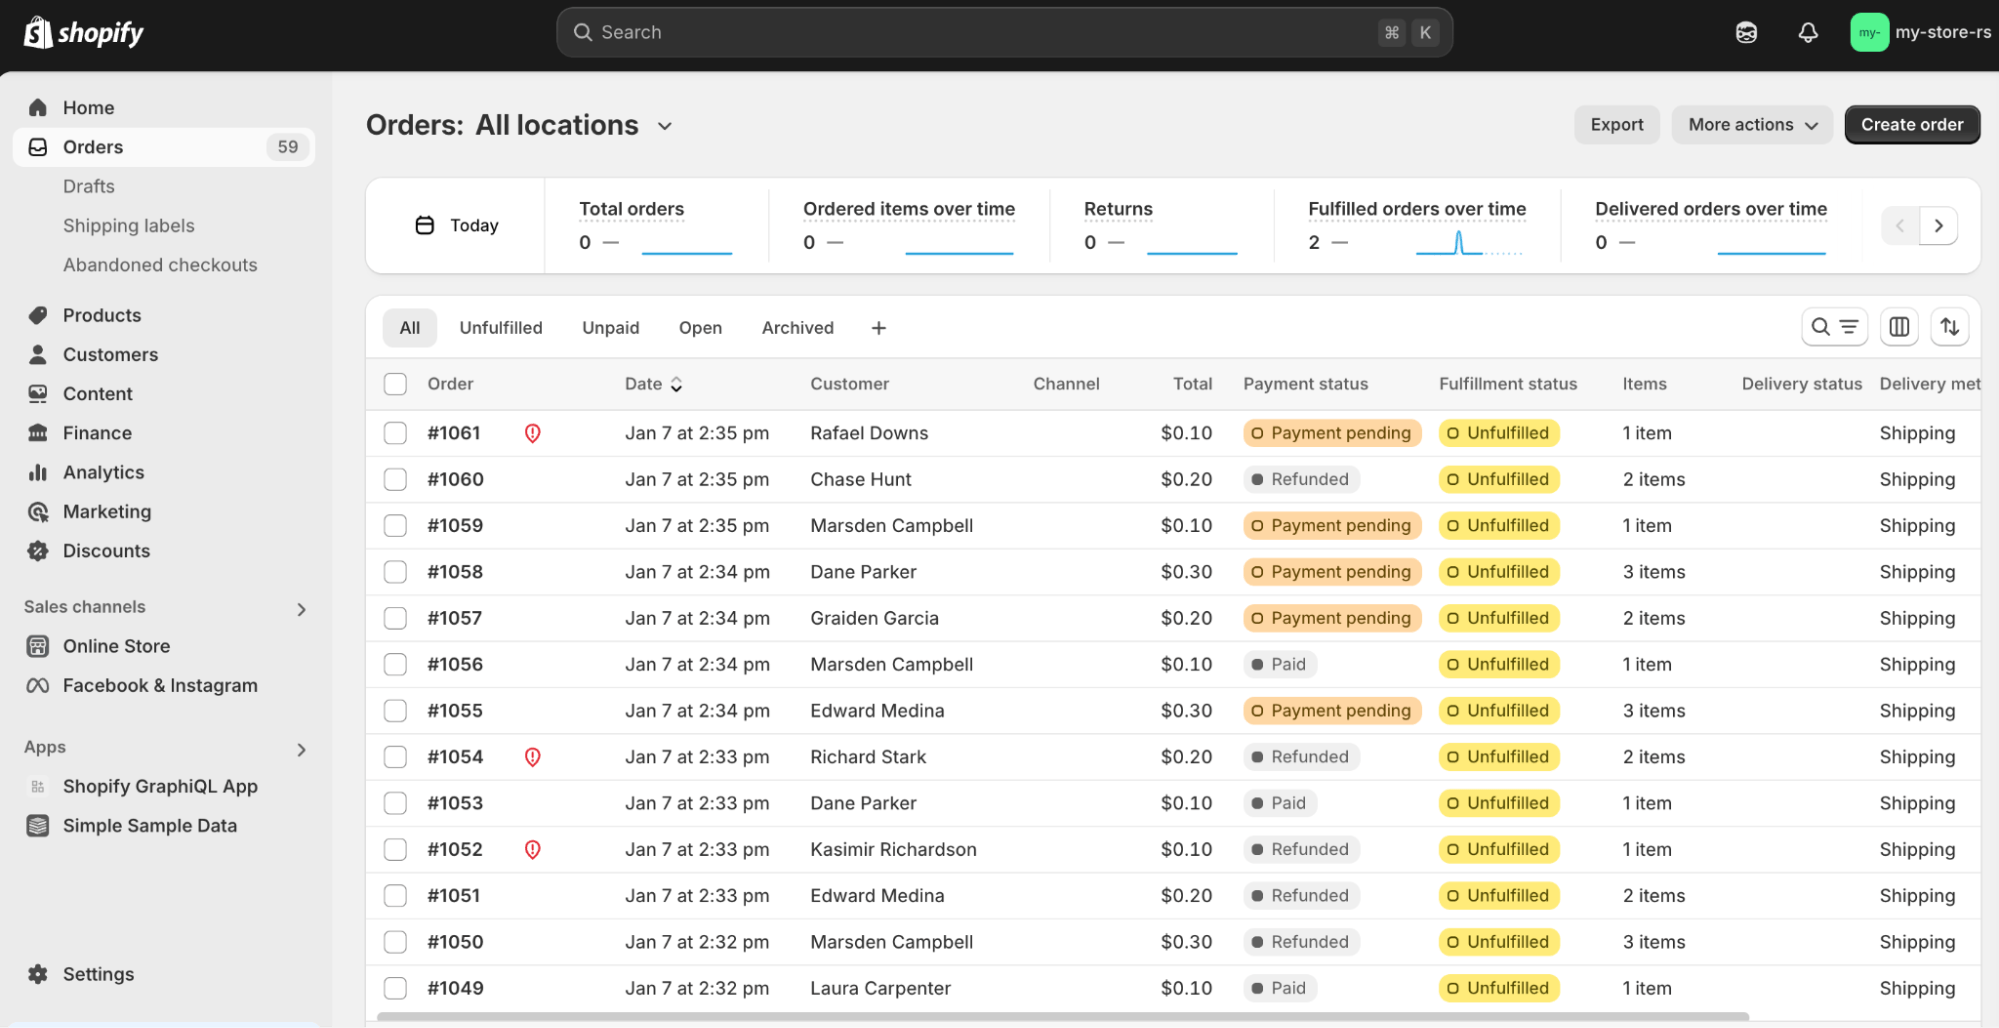Click risk warning icon on order #1054
Viewport: 1999px width, 1028px height.
pyautogui.click(x=533, y=757)
